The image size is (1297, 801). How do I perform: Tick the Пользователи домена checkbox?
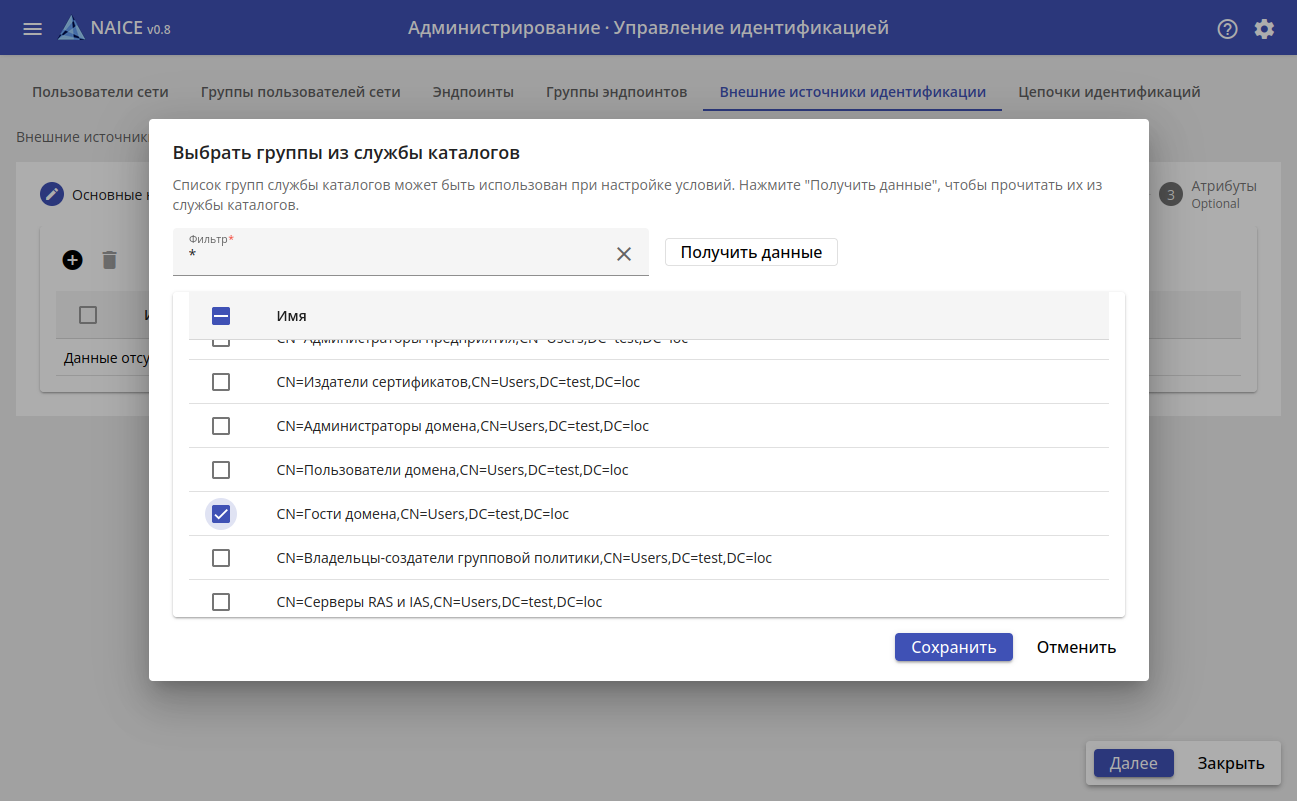point(221,470)
